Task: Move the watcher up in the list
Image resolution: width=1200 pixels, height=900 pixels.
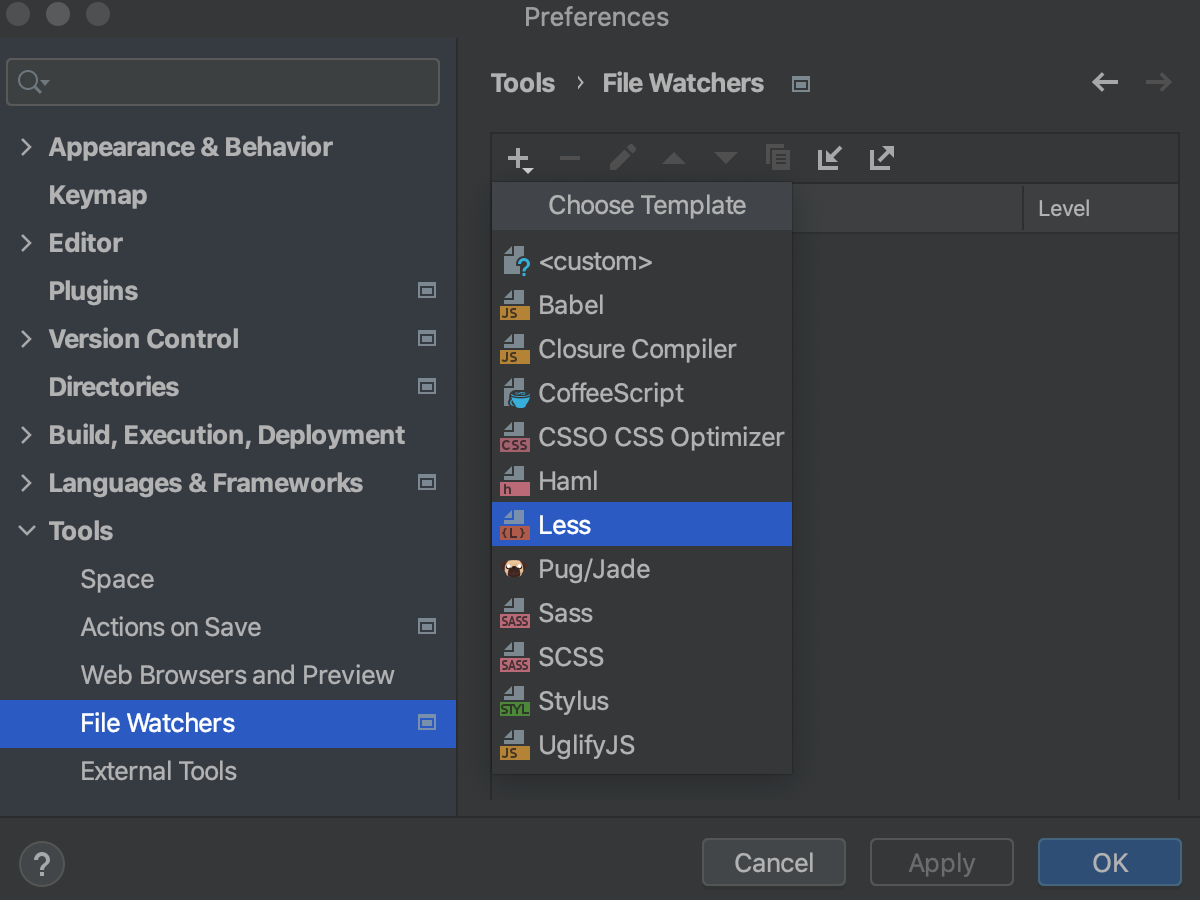Action: click(x=674, y=157)
